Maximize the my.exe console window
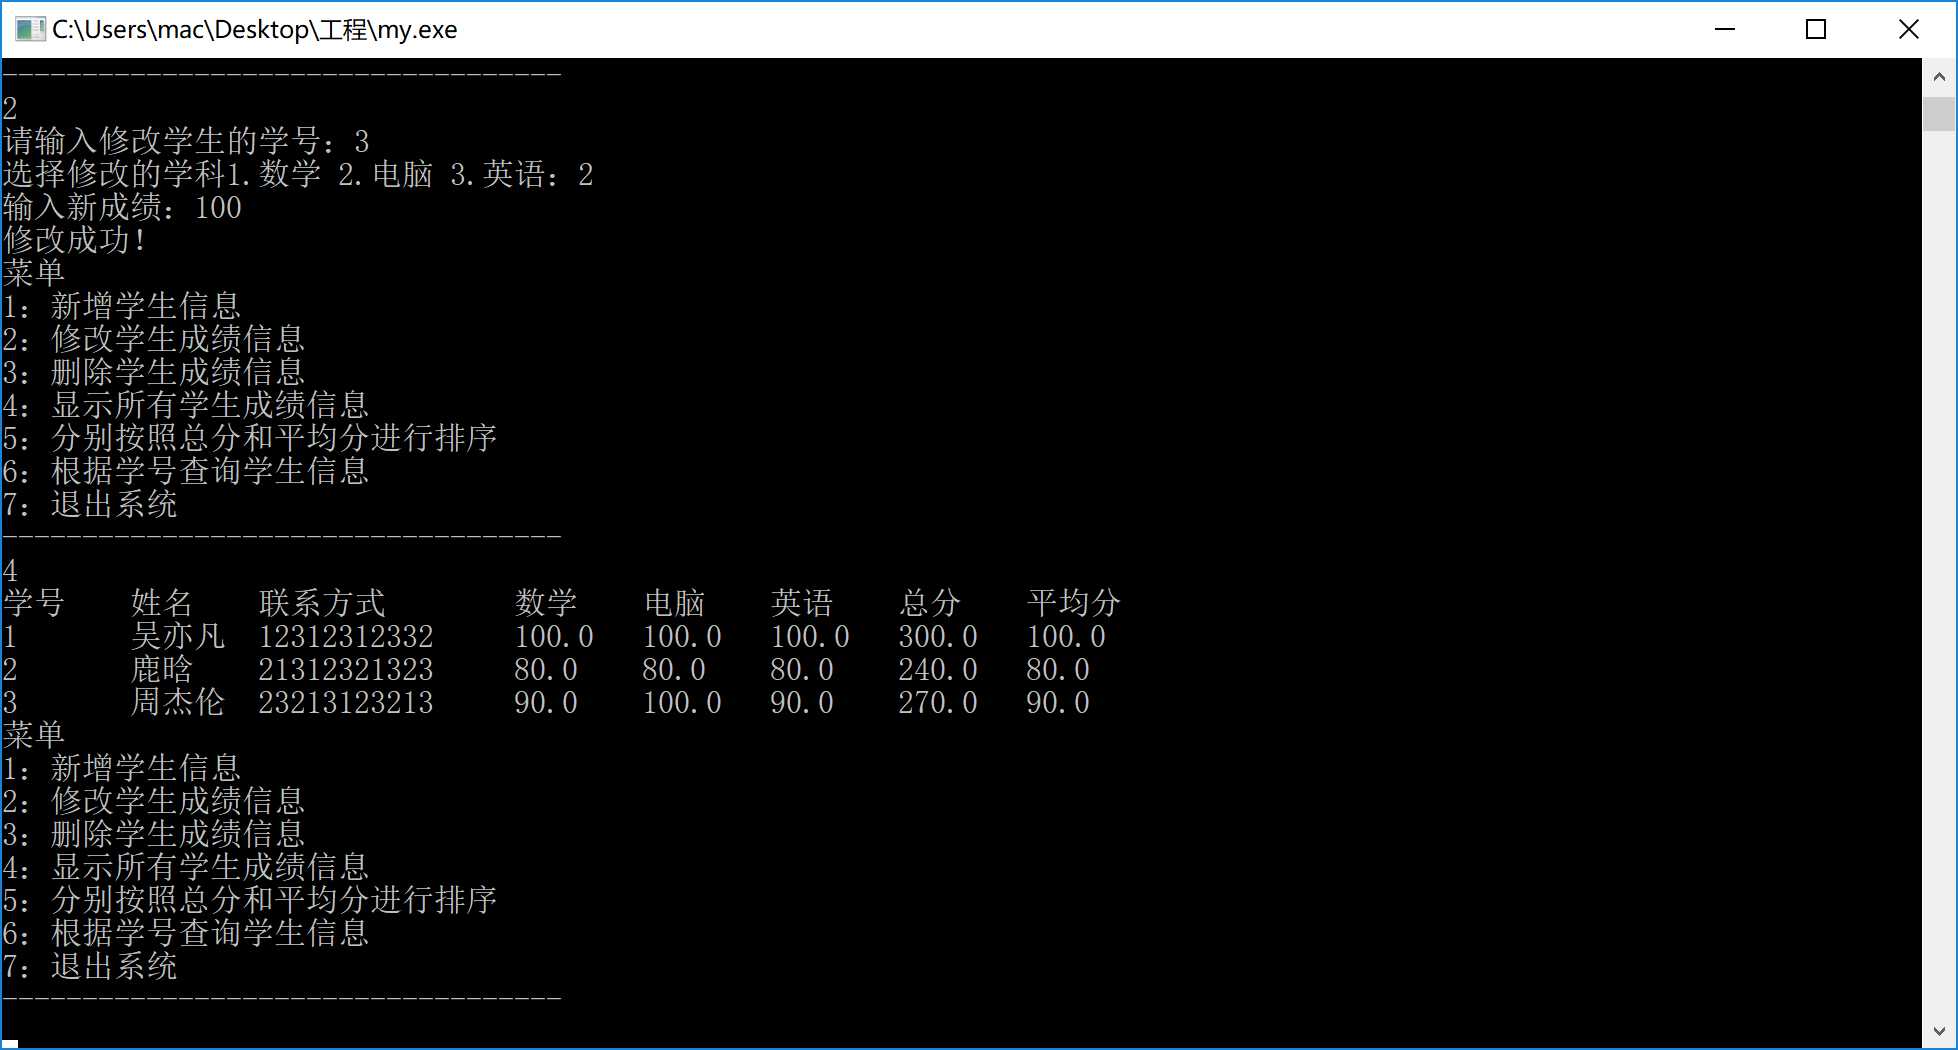Image resolution: width=1958 pixels, height=1050 pixels. (x=1816, y=29)
